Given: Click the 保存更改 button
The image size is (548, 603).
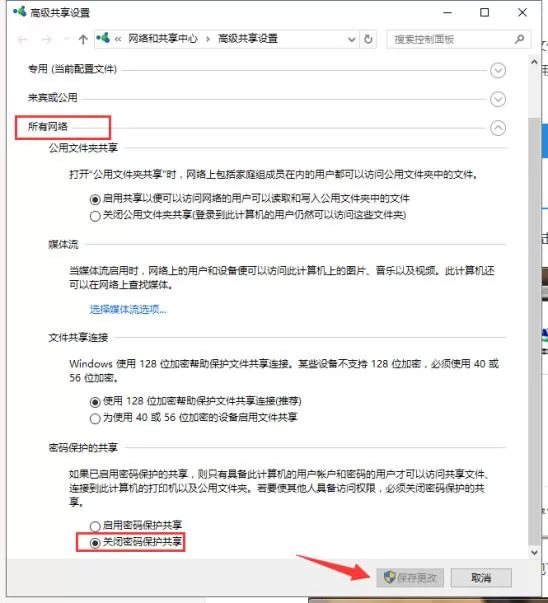Looking at the screenshot, I should (410, 578).
